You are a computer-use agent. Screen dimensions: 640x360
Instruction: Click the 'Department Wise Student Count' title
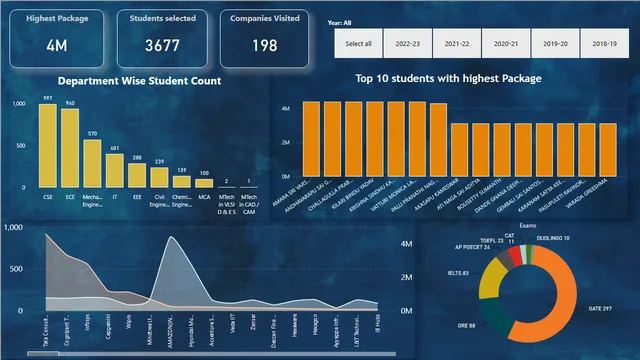(x=139, y=81)
